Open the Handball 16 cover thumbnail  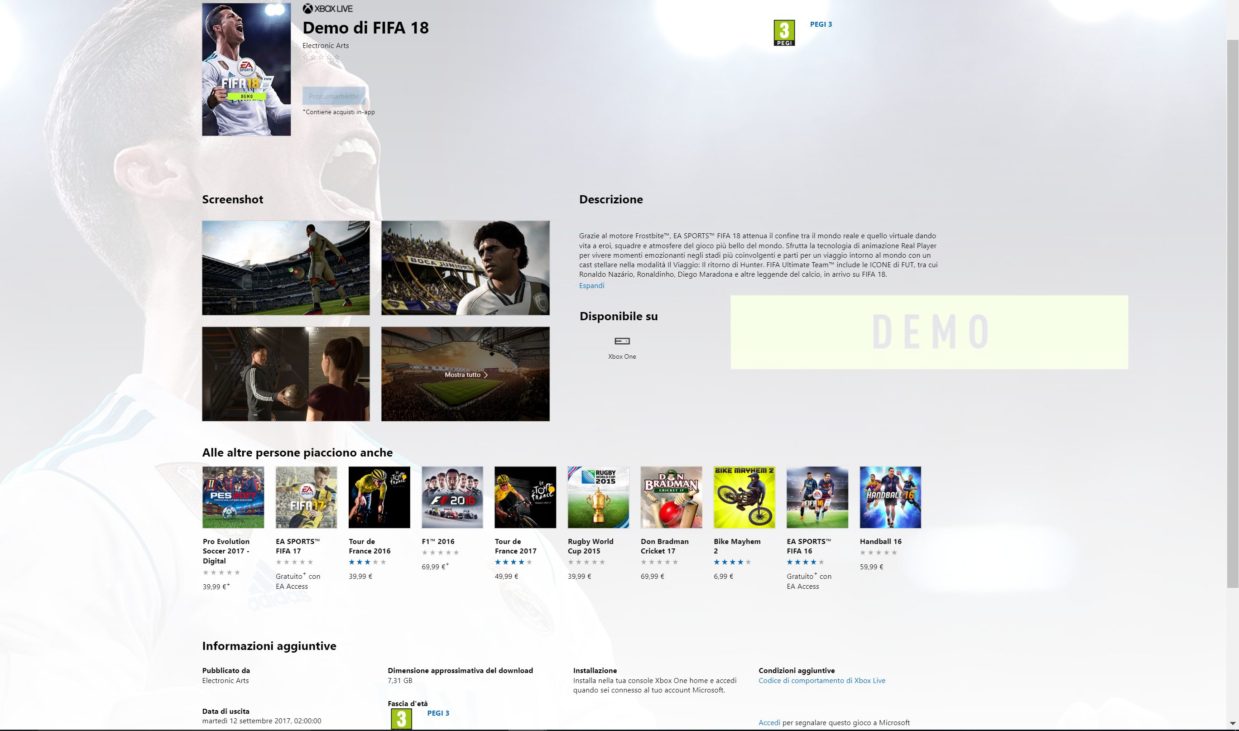890,497
